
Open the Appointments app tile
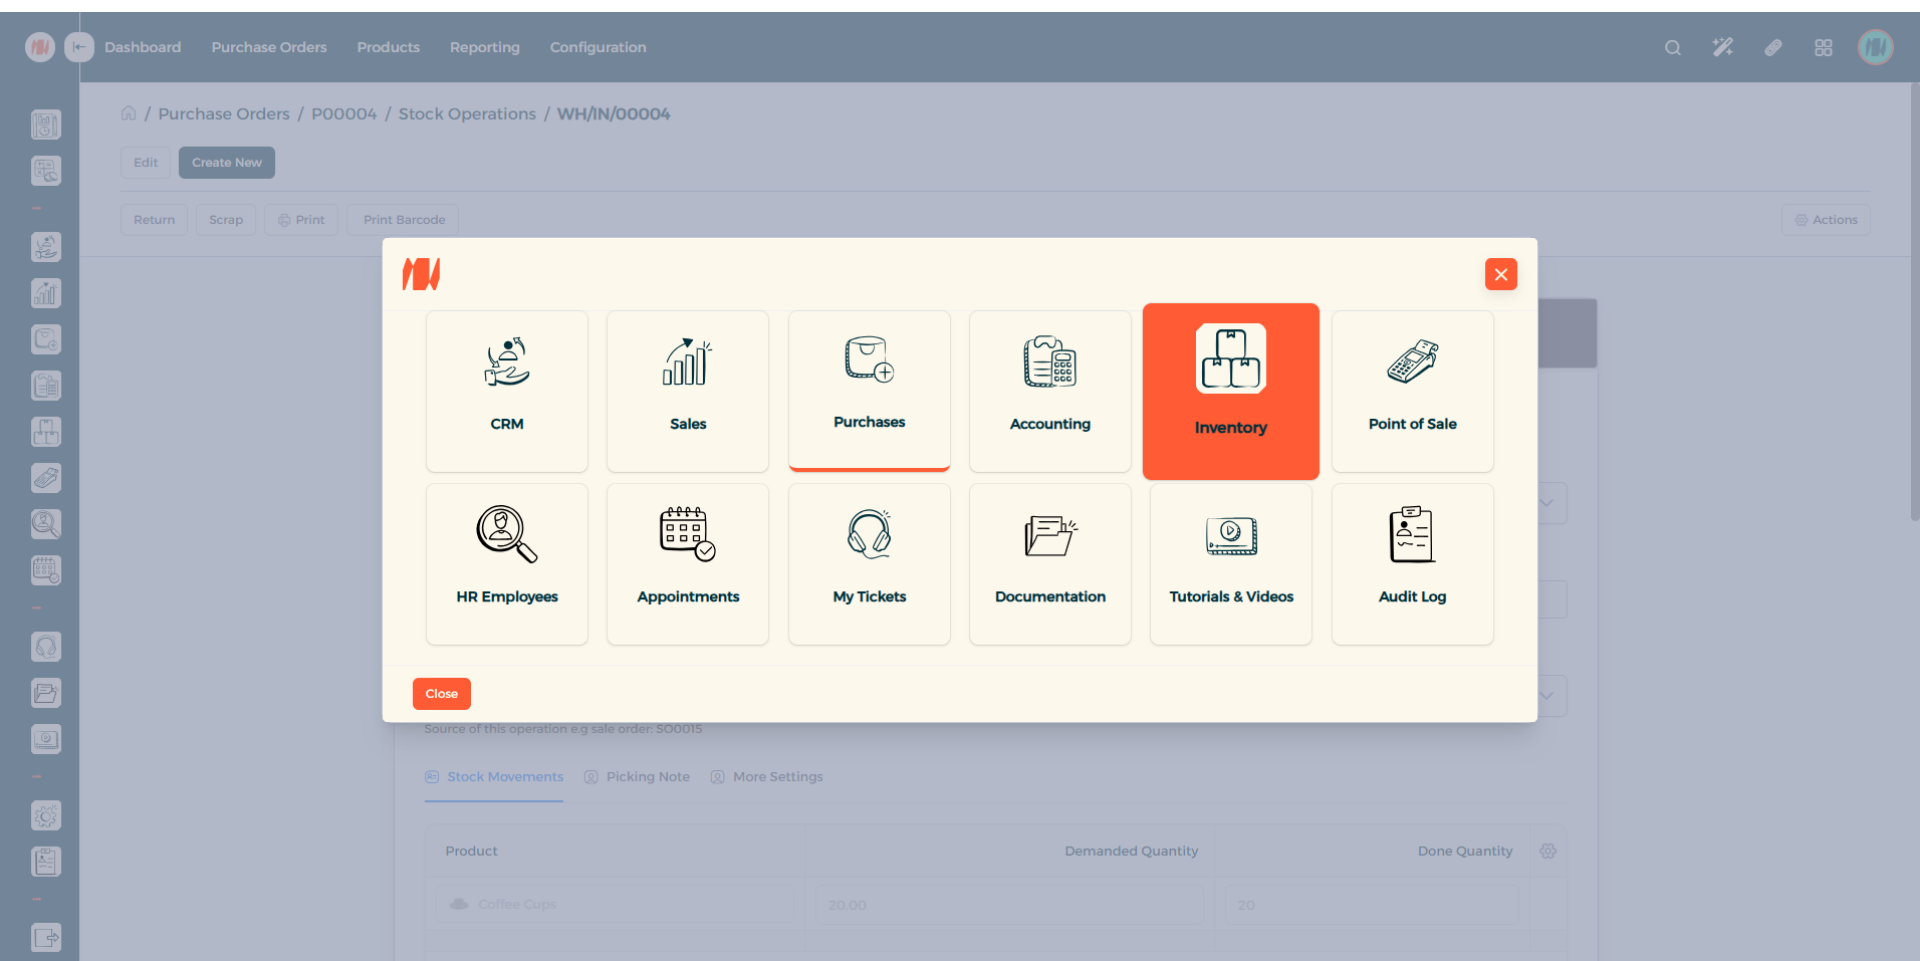tap(688, 564)
